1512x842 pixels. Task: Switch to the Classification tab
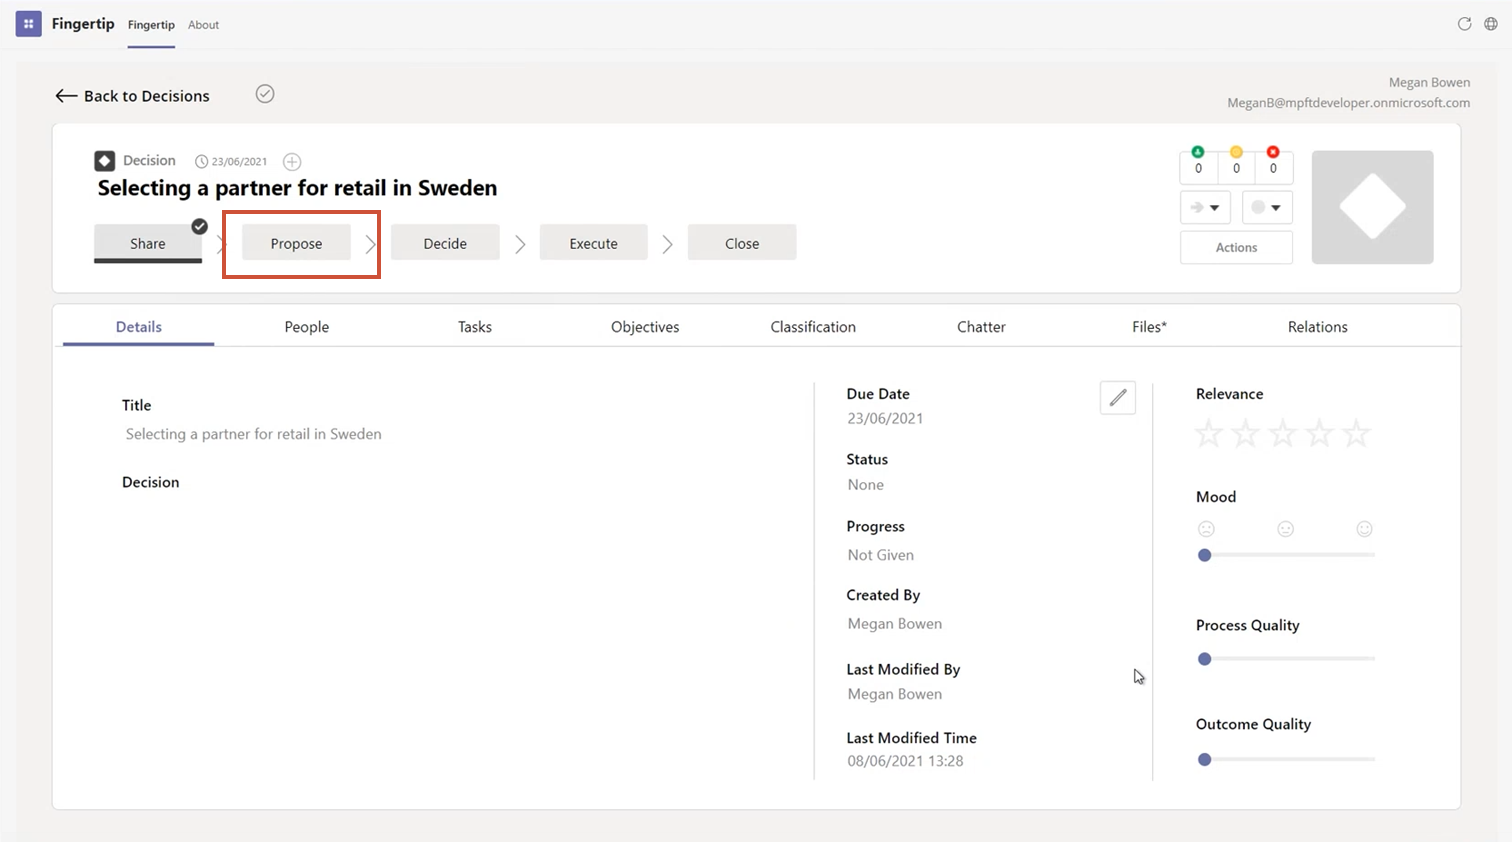[x=813, y=327]
